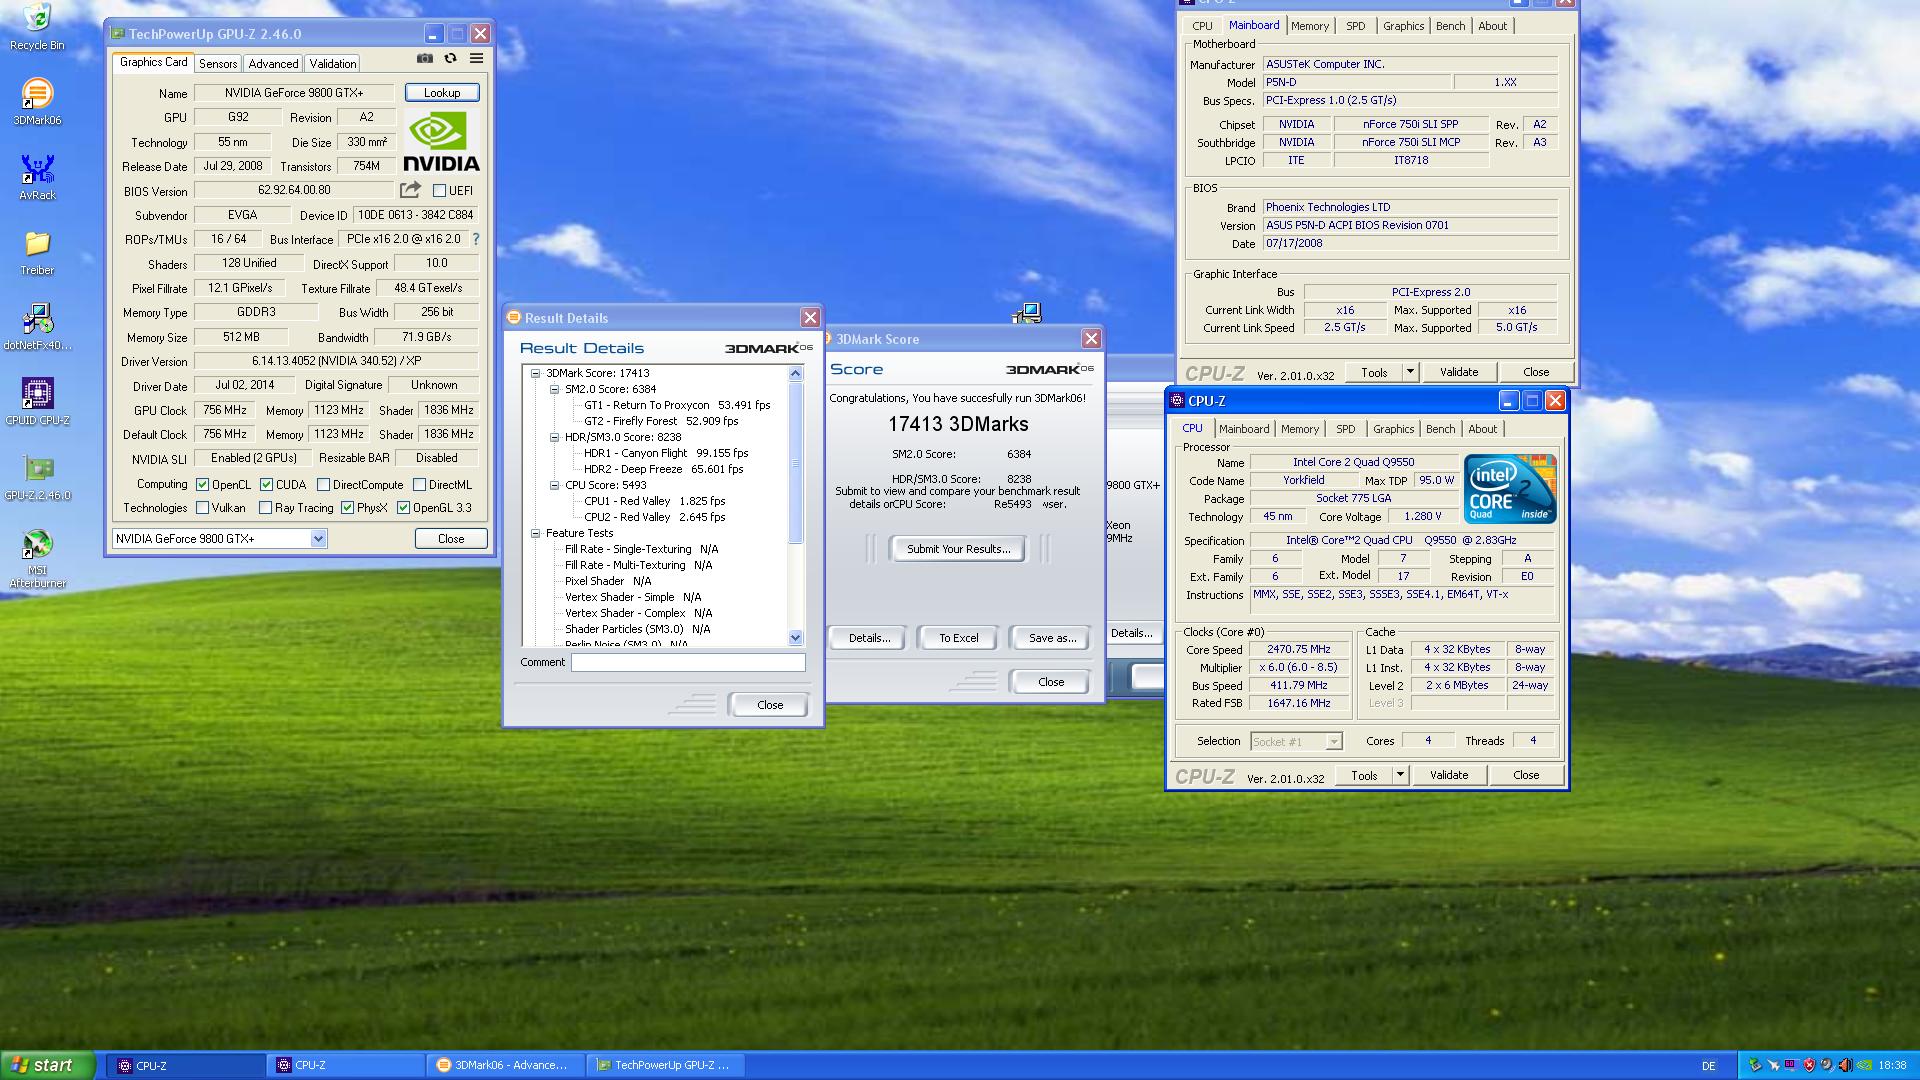The image size is (1920, 1080).
Task: Switch to the Bench tab in CPU-Z
Action: (1440, 429)
